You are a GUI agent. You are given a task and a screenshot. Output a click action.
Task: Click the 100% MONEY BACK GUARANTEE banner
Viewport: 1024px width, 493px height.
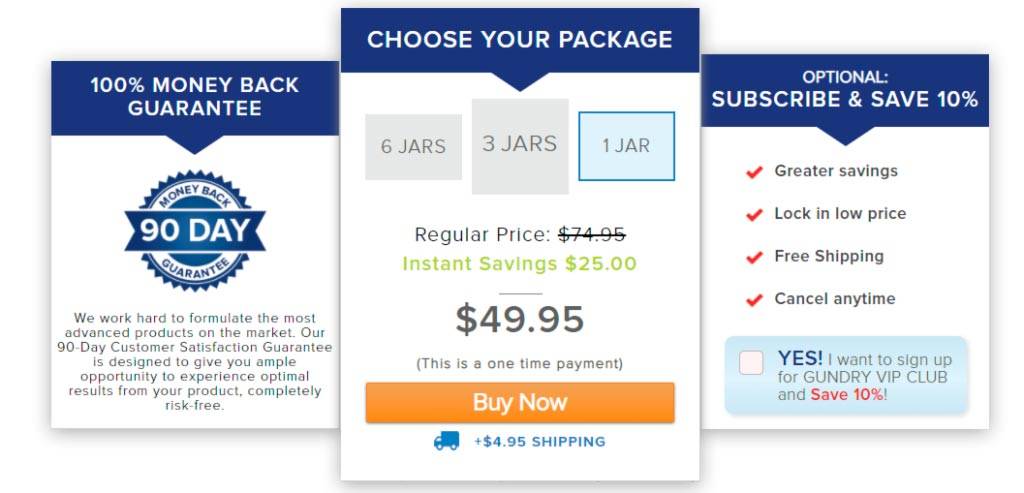click(x=195, y=96)
